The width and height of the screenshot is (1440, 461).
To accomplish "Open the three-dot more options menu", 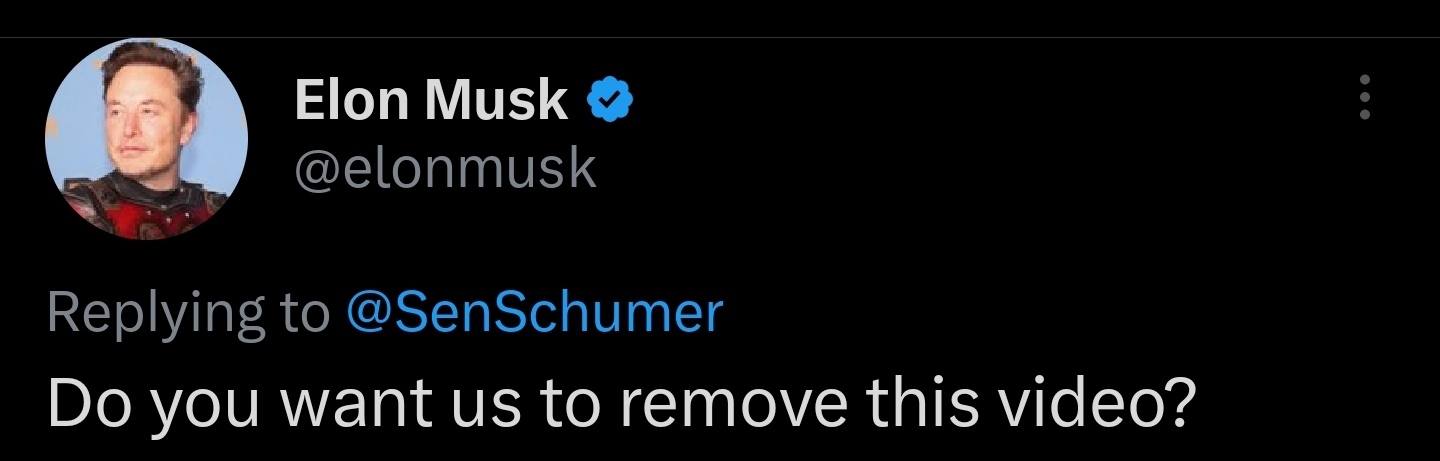I will 1364,99.
